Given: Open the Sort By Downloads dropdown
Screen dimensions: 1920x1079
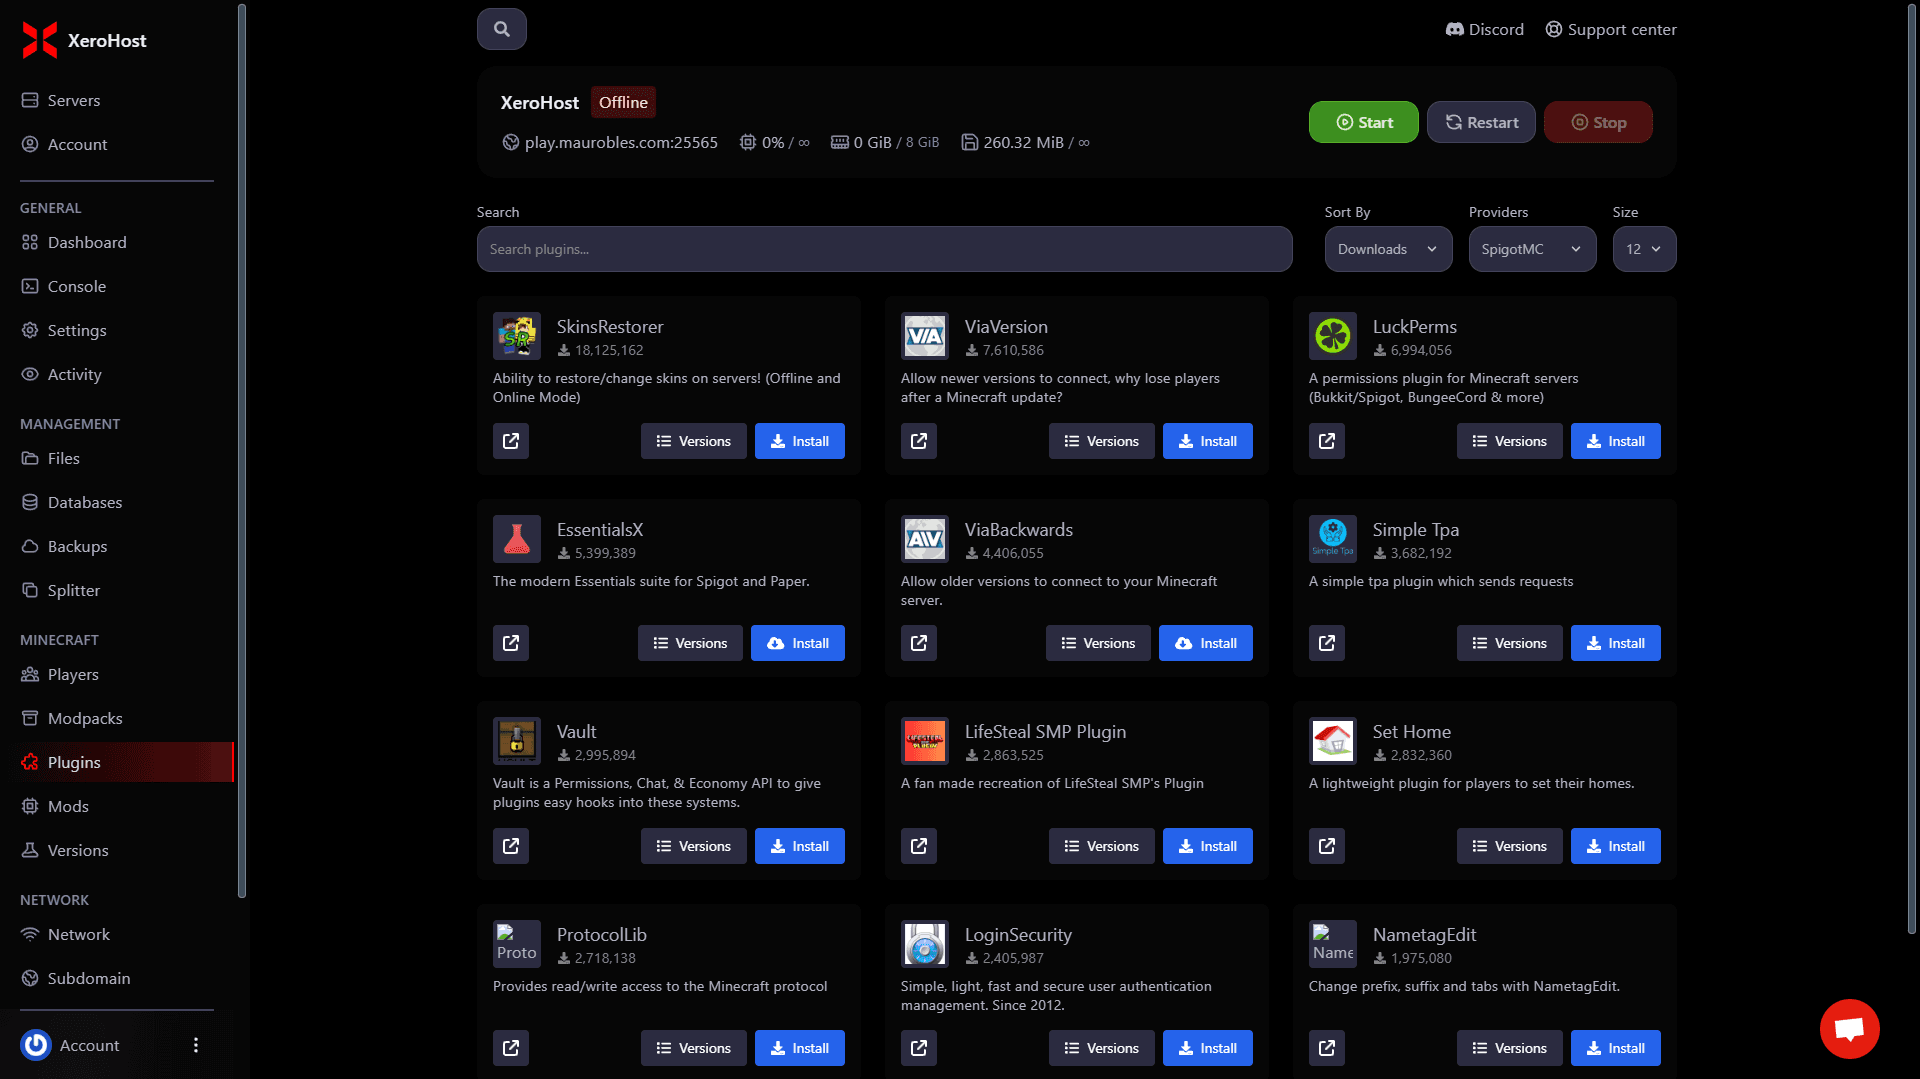Looking at the screenshot, I should [1388, 249].
